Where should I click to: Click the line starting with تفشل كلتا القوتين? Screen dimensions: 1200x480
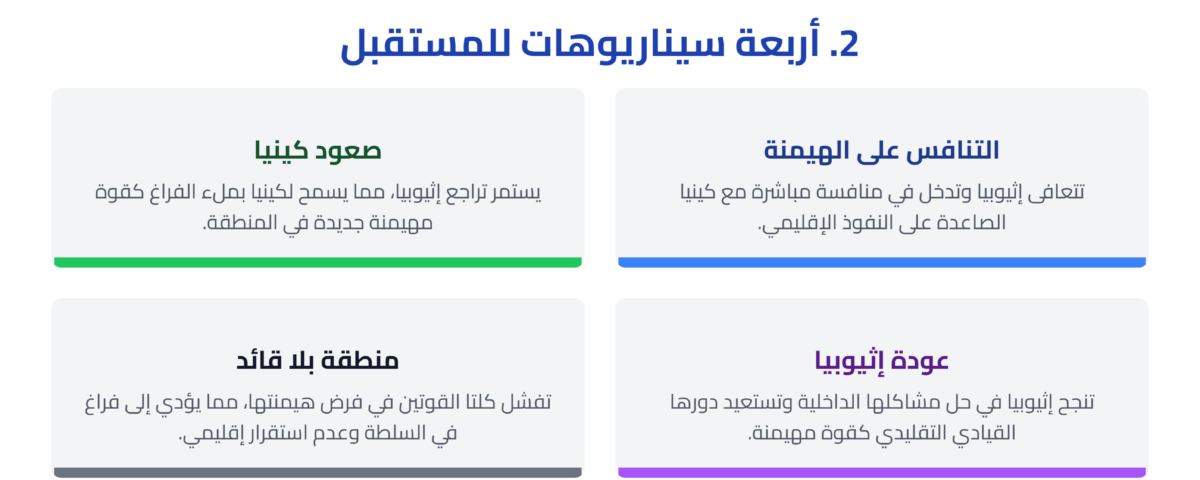[x=317, y=402]
